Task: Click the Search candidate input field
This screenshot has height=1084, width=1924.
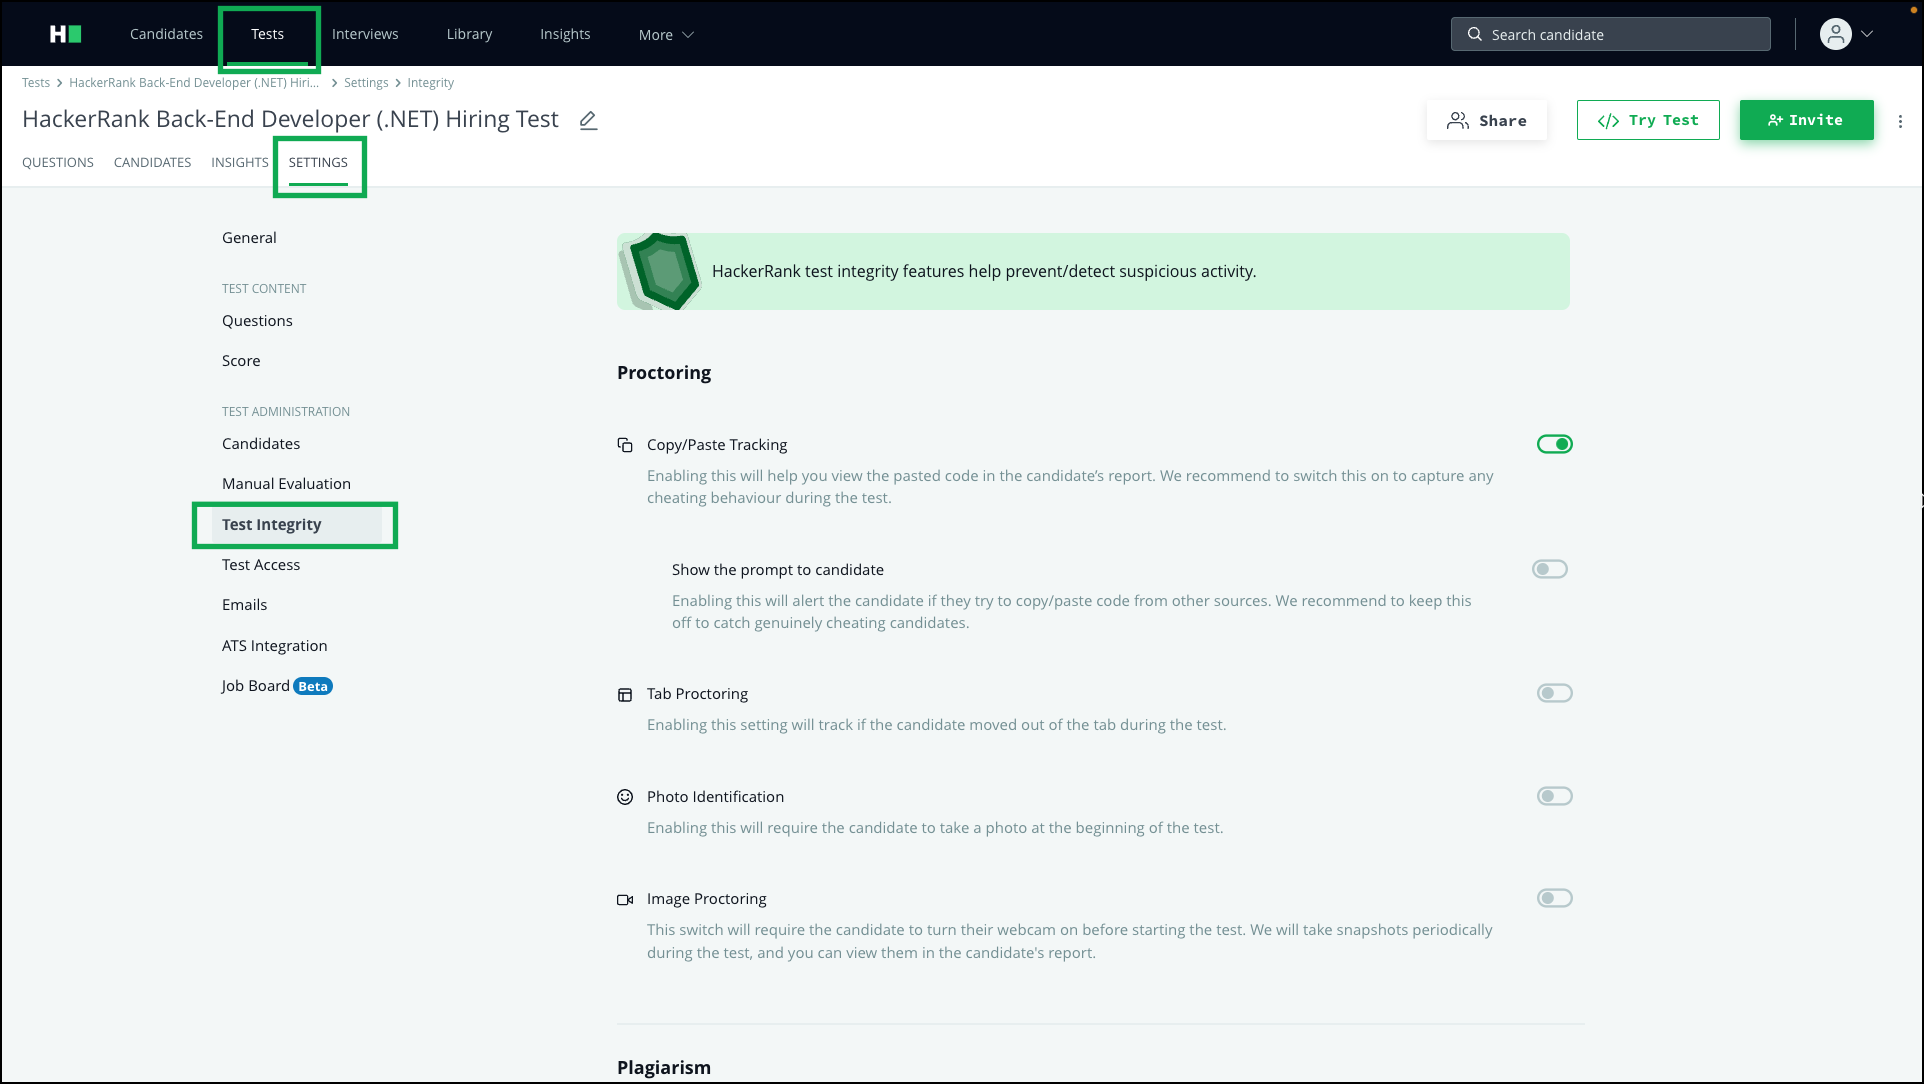Action: [1611, 33]
